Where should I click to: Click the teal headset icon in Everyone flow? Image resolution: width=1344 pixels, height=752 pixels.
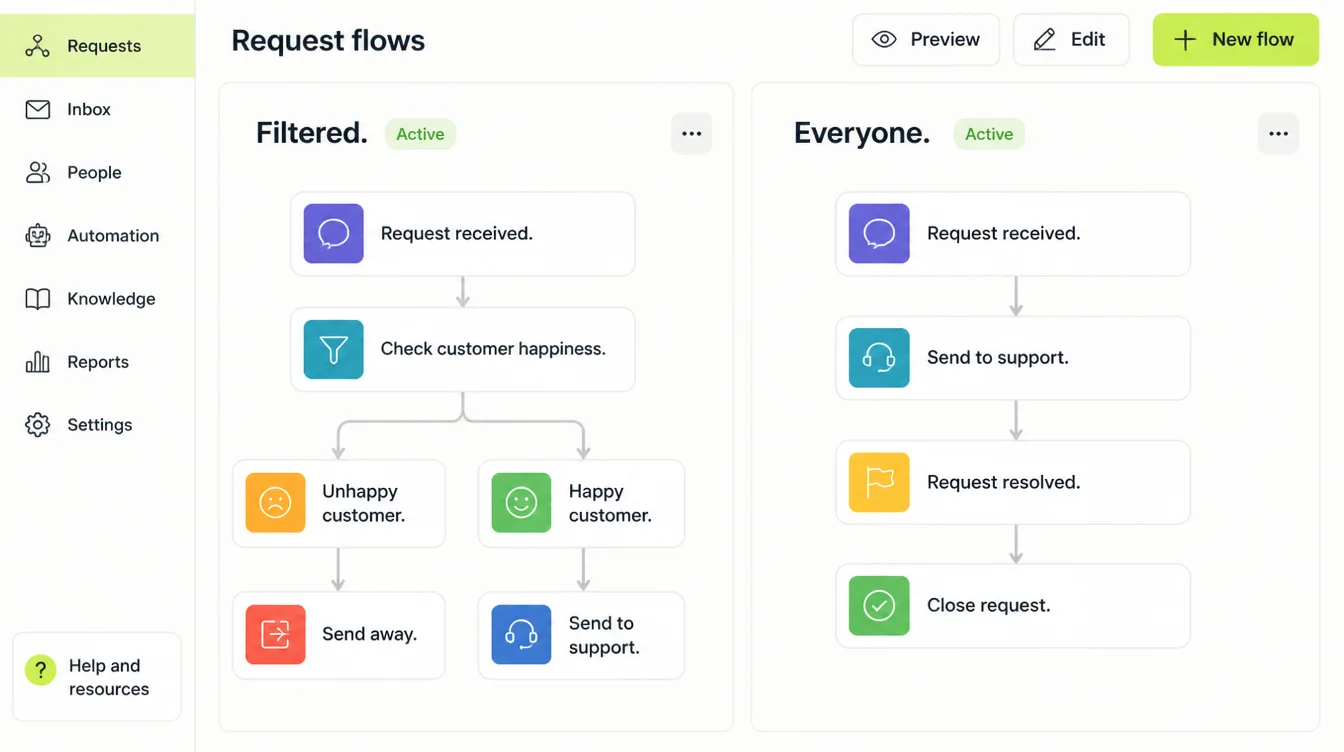click(x=879, y=357)
